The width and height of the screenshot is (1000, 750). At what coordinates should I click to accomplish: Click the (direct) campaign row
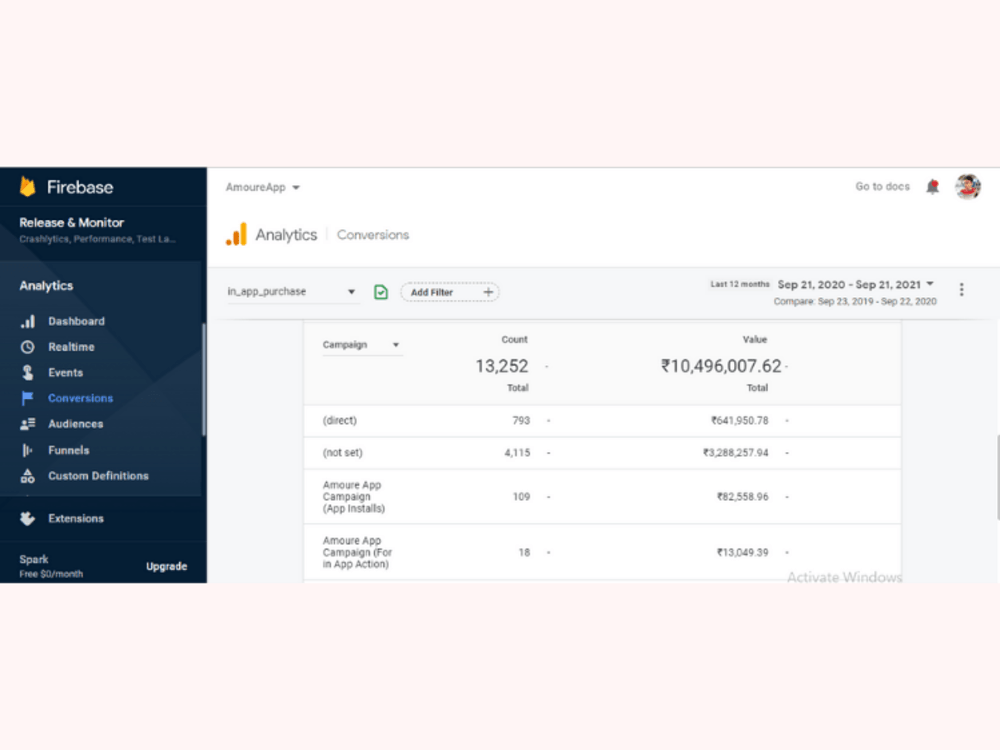[602, 421]
